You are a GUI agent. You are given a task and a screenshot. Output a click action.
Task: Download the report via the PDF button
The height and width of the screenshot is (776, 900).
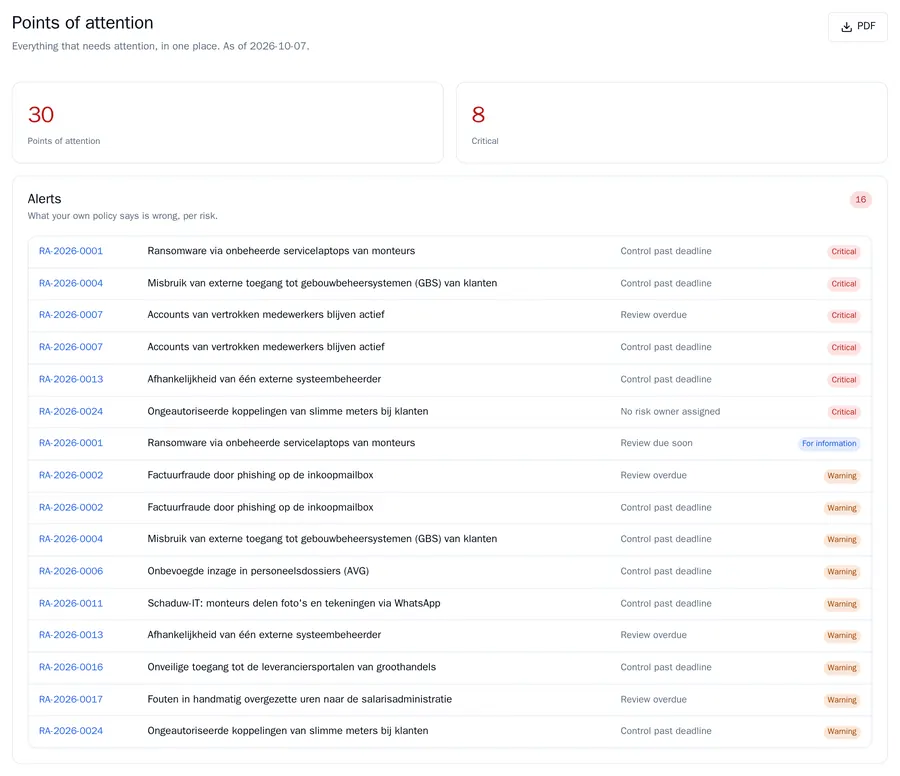[858, 26]
